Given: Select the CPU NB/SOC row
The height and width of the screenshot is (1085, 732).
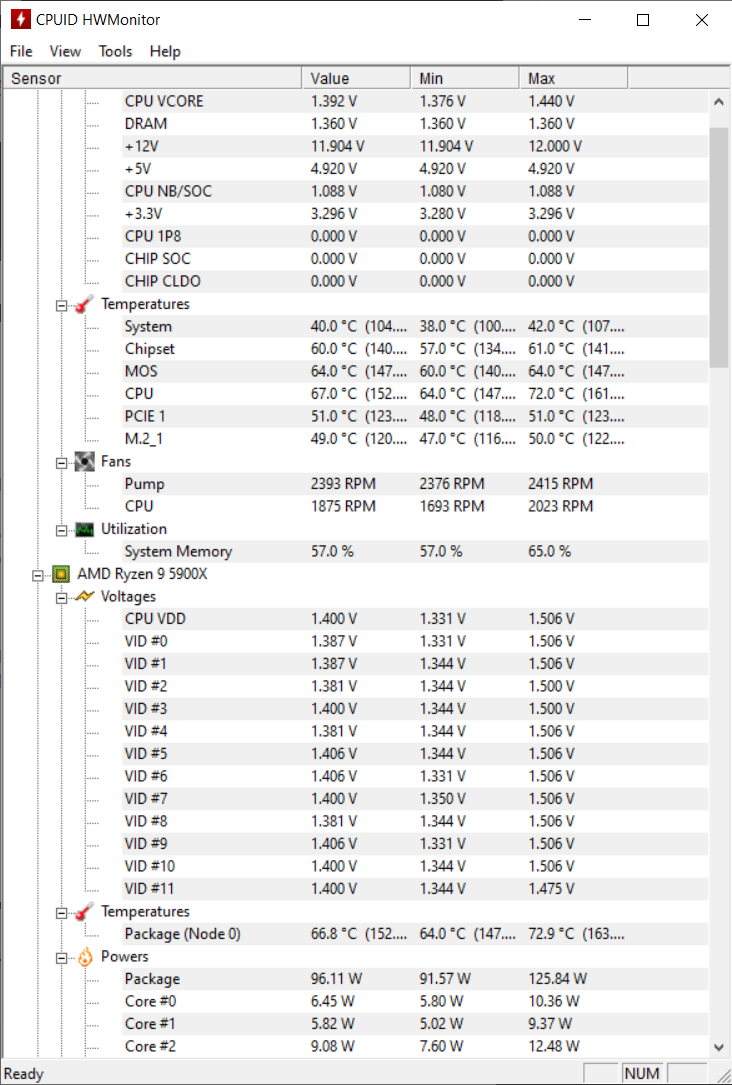Looking at the screenshot, I should (414, 191).
